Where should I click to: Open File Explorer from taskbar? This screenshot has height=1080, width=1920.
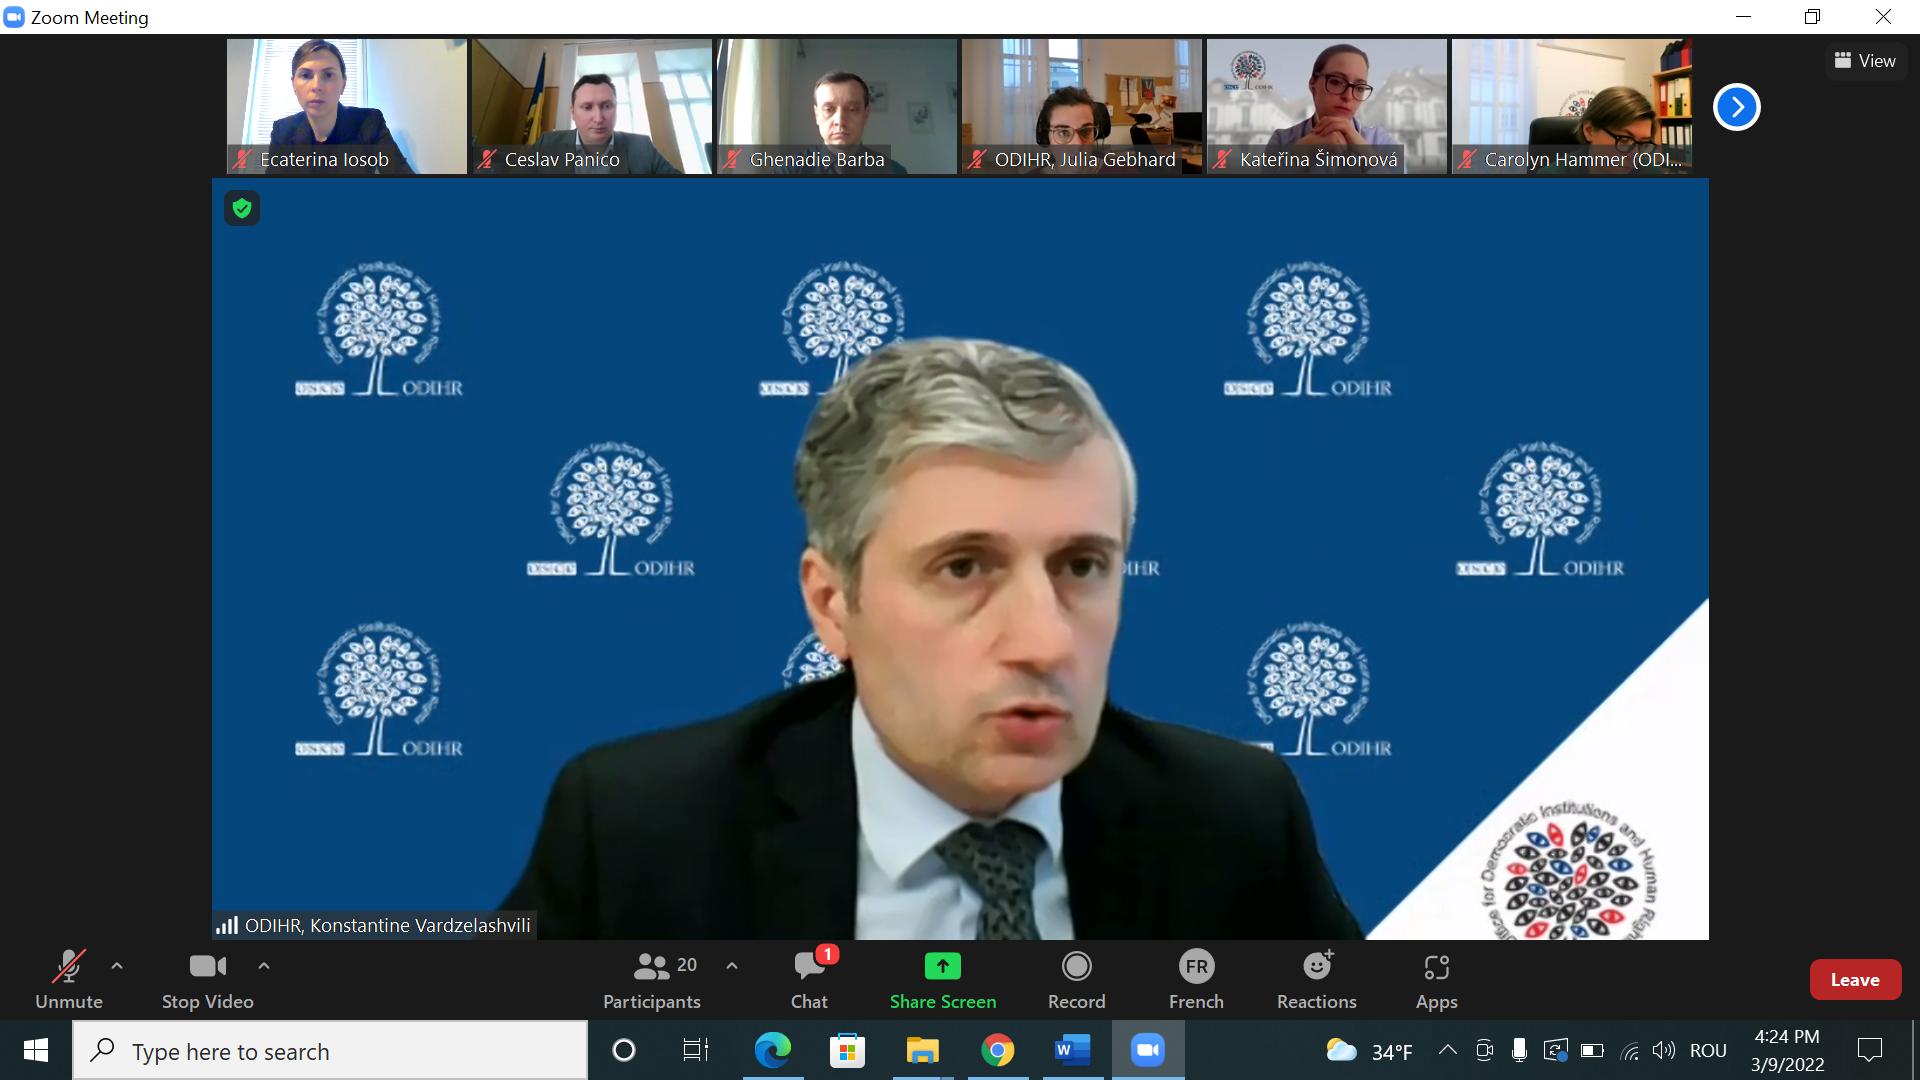point(922,1050)
